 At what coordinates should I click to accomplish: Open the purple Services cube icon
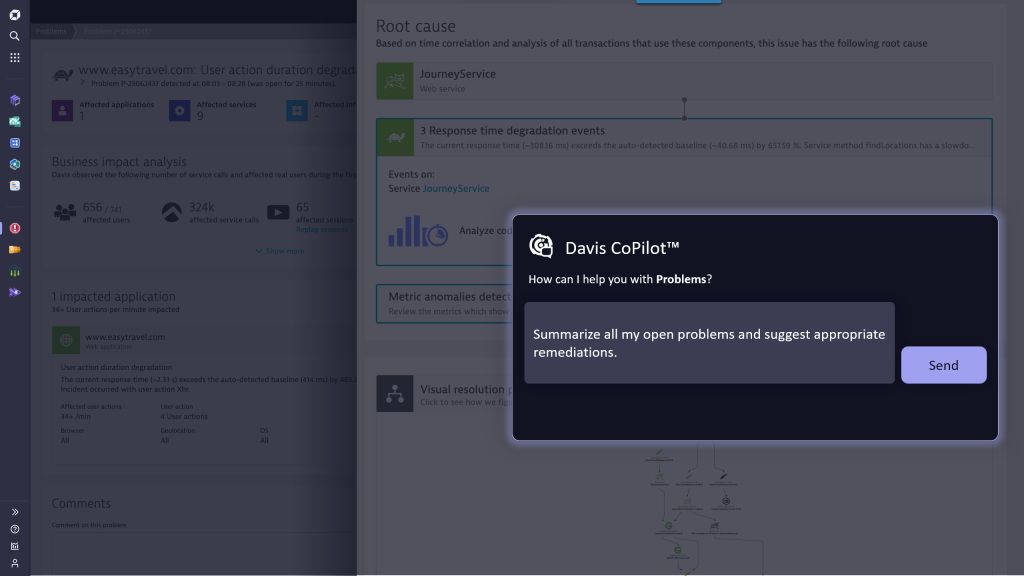tap(14, 100)
